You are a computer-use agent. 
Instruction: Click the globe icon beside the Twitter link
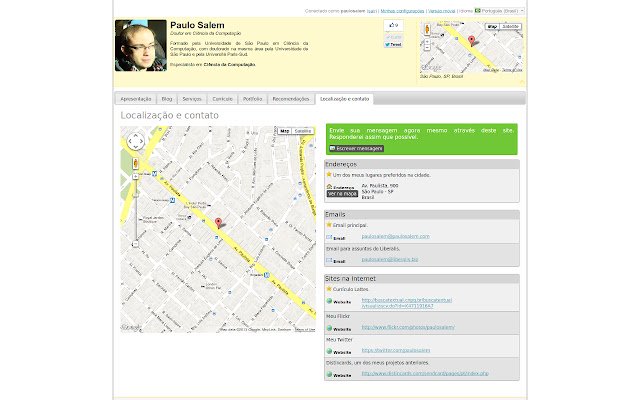pyautogui.click(x=329, y=351)
